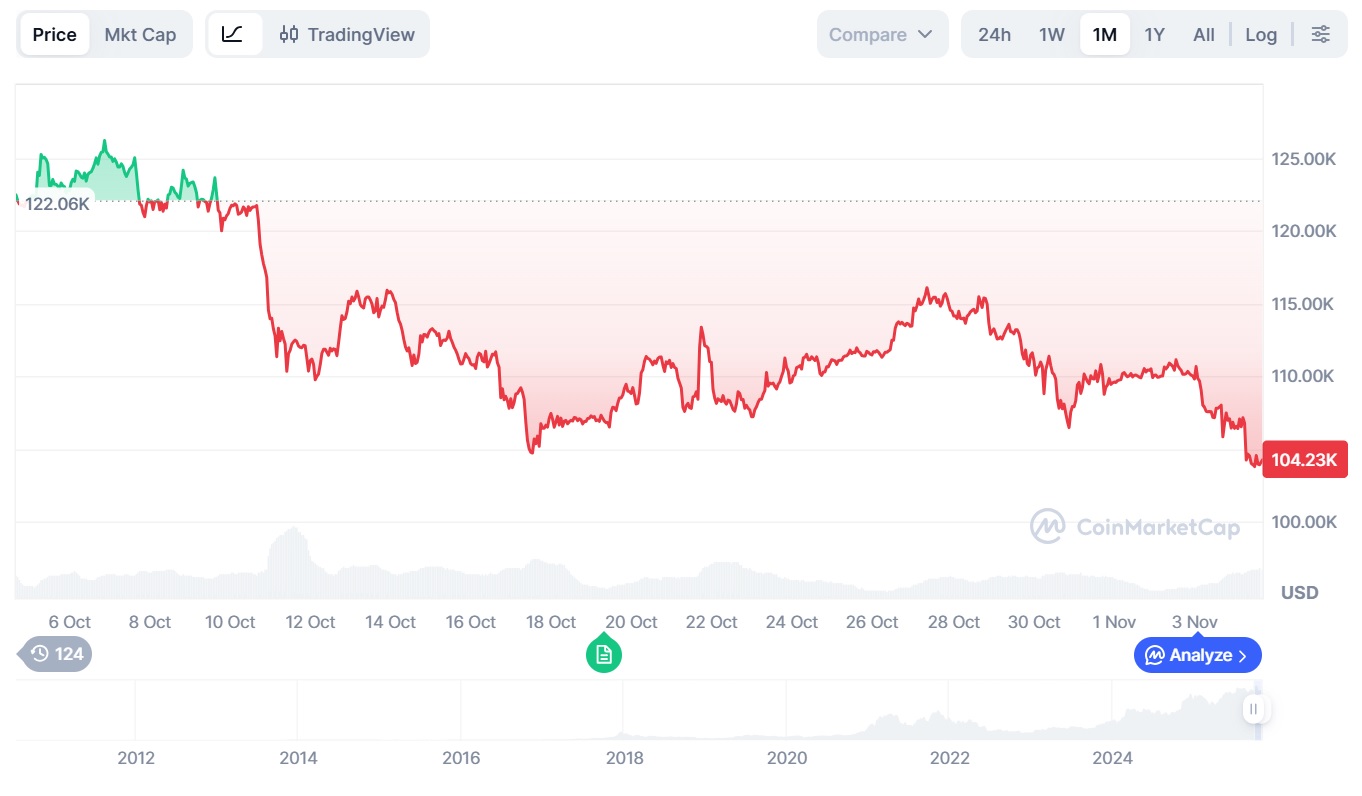Click the Analyze sparkle icon
Image resolution: width=1362 pixels, height=796 pixels.
(1157, 655)
